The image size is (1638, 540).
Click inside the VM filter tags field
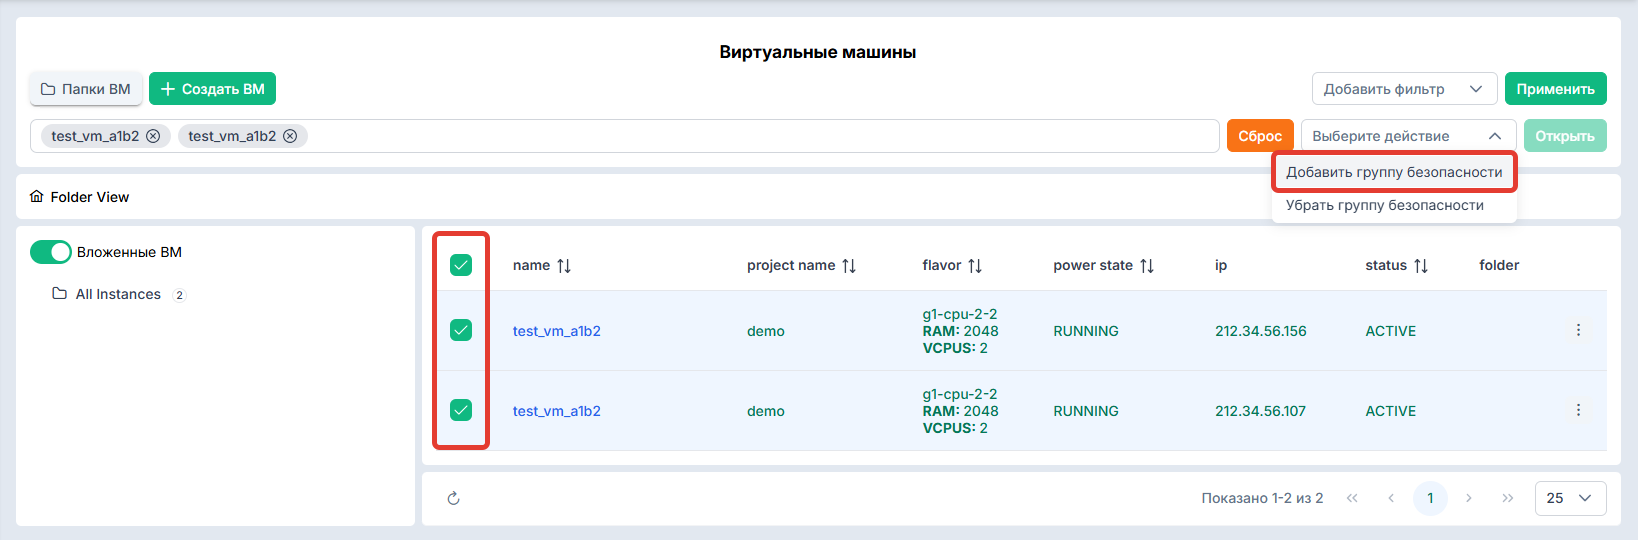624,136
